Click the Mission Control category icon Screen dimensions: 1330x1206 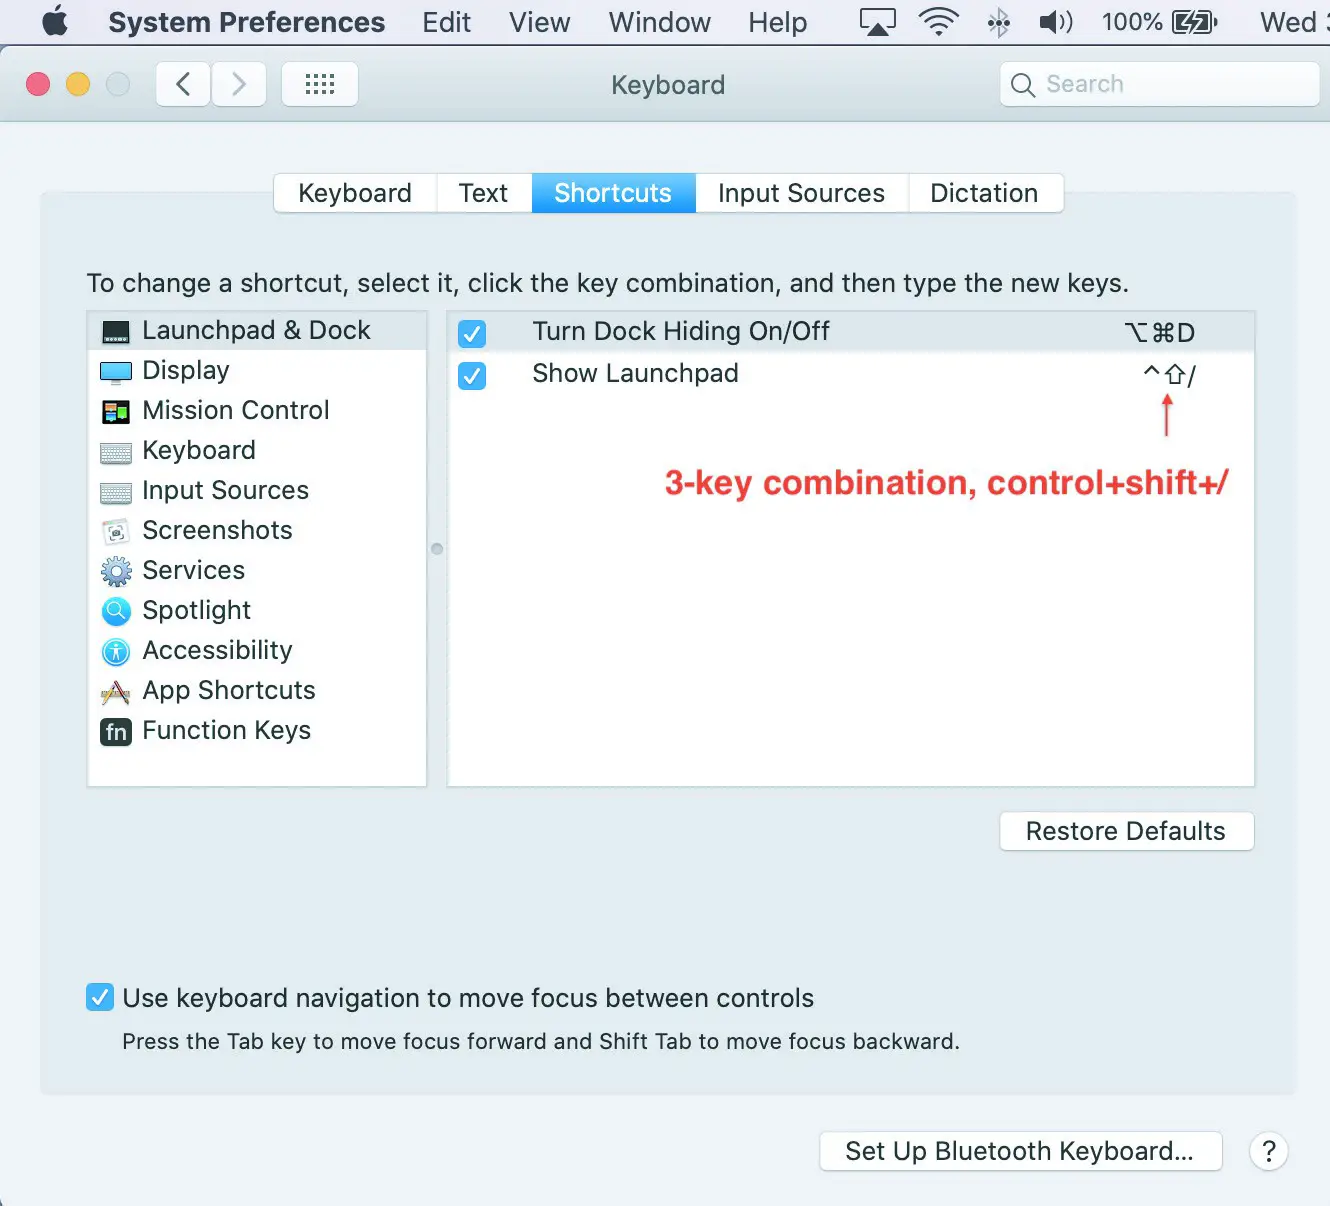(x=116, y=411)
